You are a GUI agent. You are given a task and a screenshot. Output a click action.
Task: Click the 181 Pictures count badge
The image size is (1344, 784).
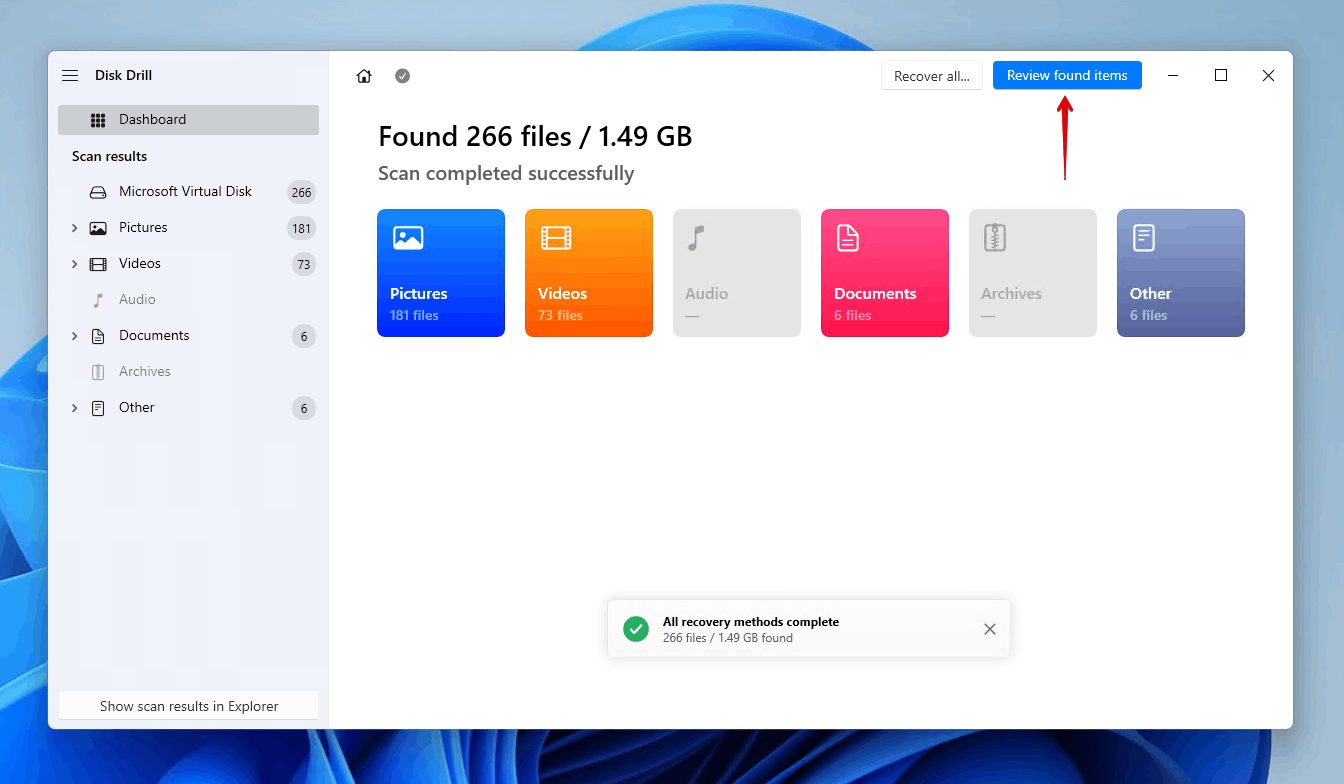coord(301,228)
